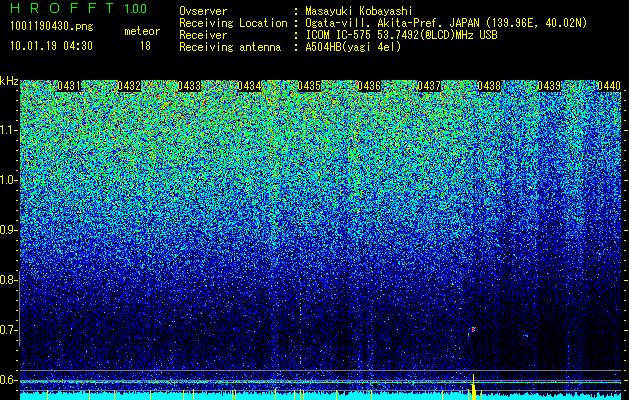Click the Receiving Location label

(233, 23)
